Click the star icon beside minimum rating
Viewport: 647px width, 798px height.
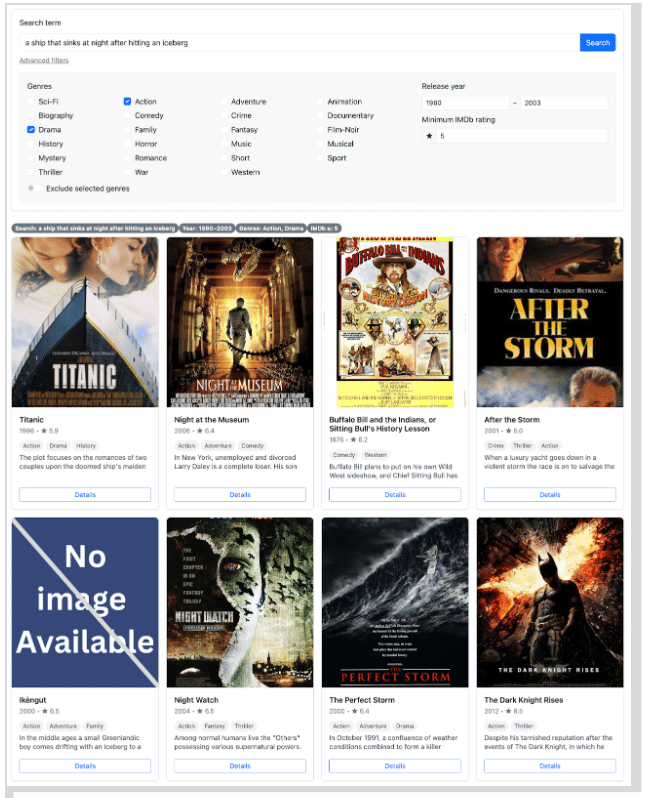coord(429,135)
